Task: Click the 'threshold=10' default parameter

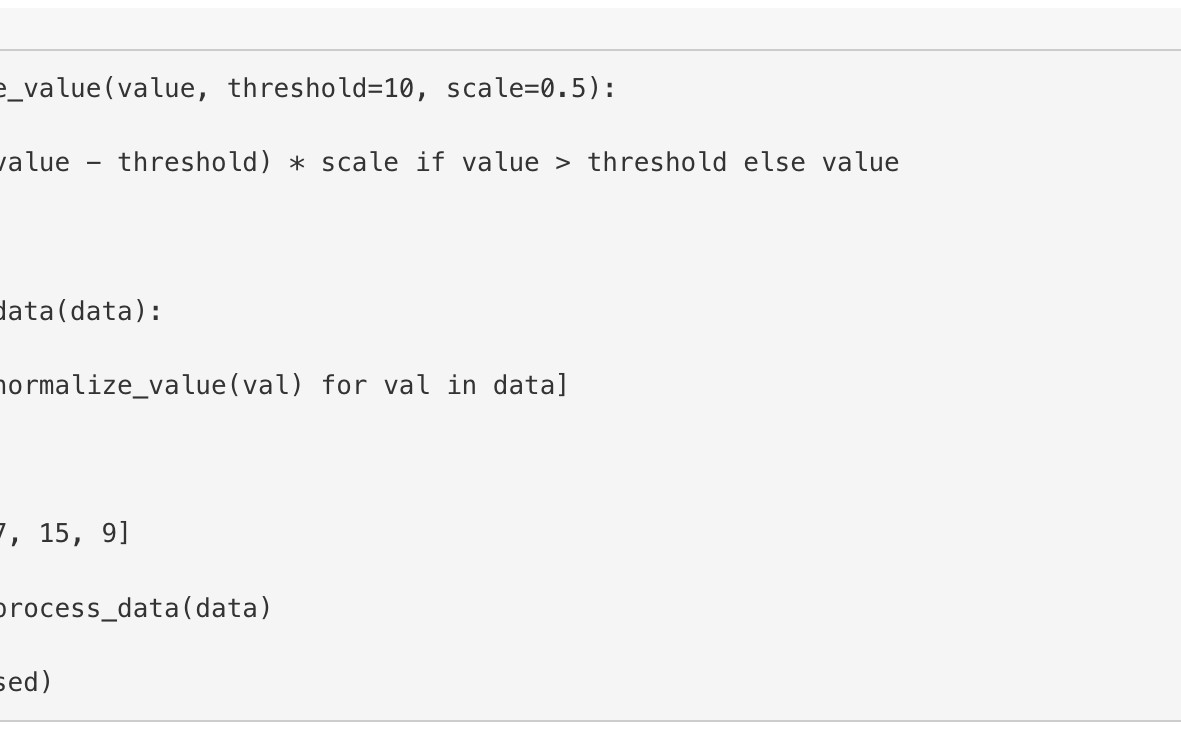Action: [320, 89]
